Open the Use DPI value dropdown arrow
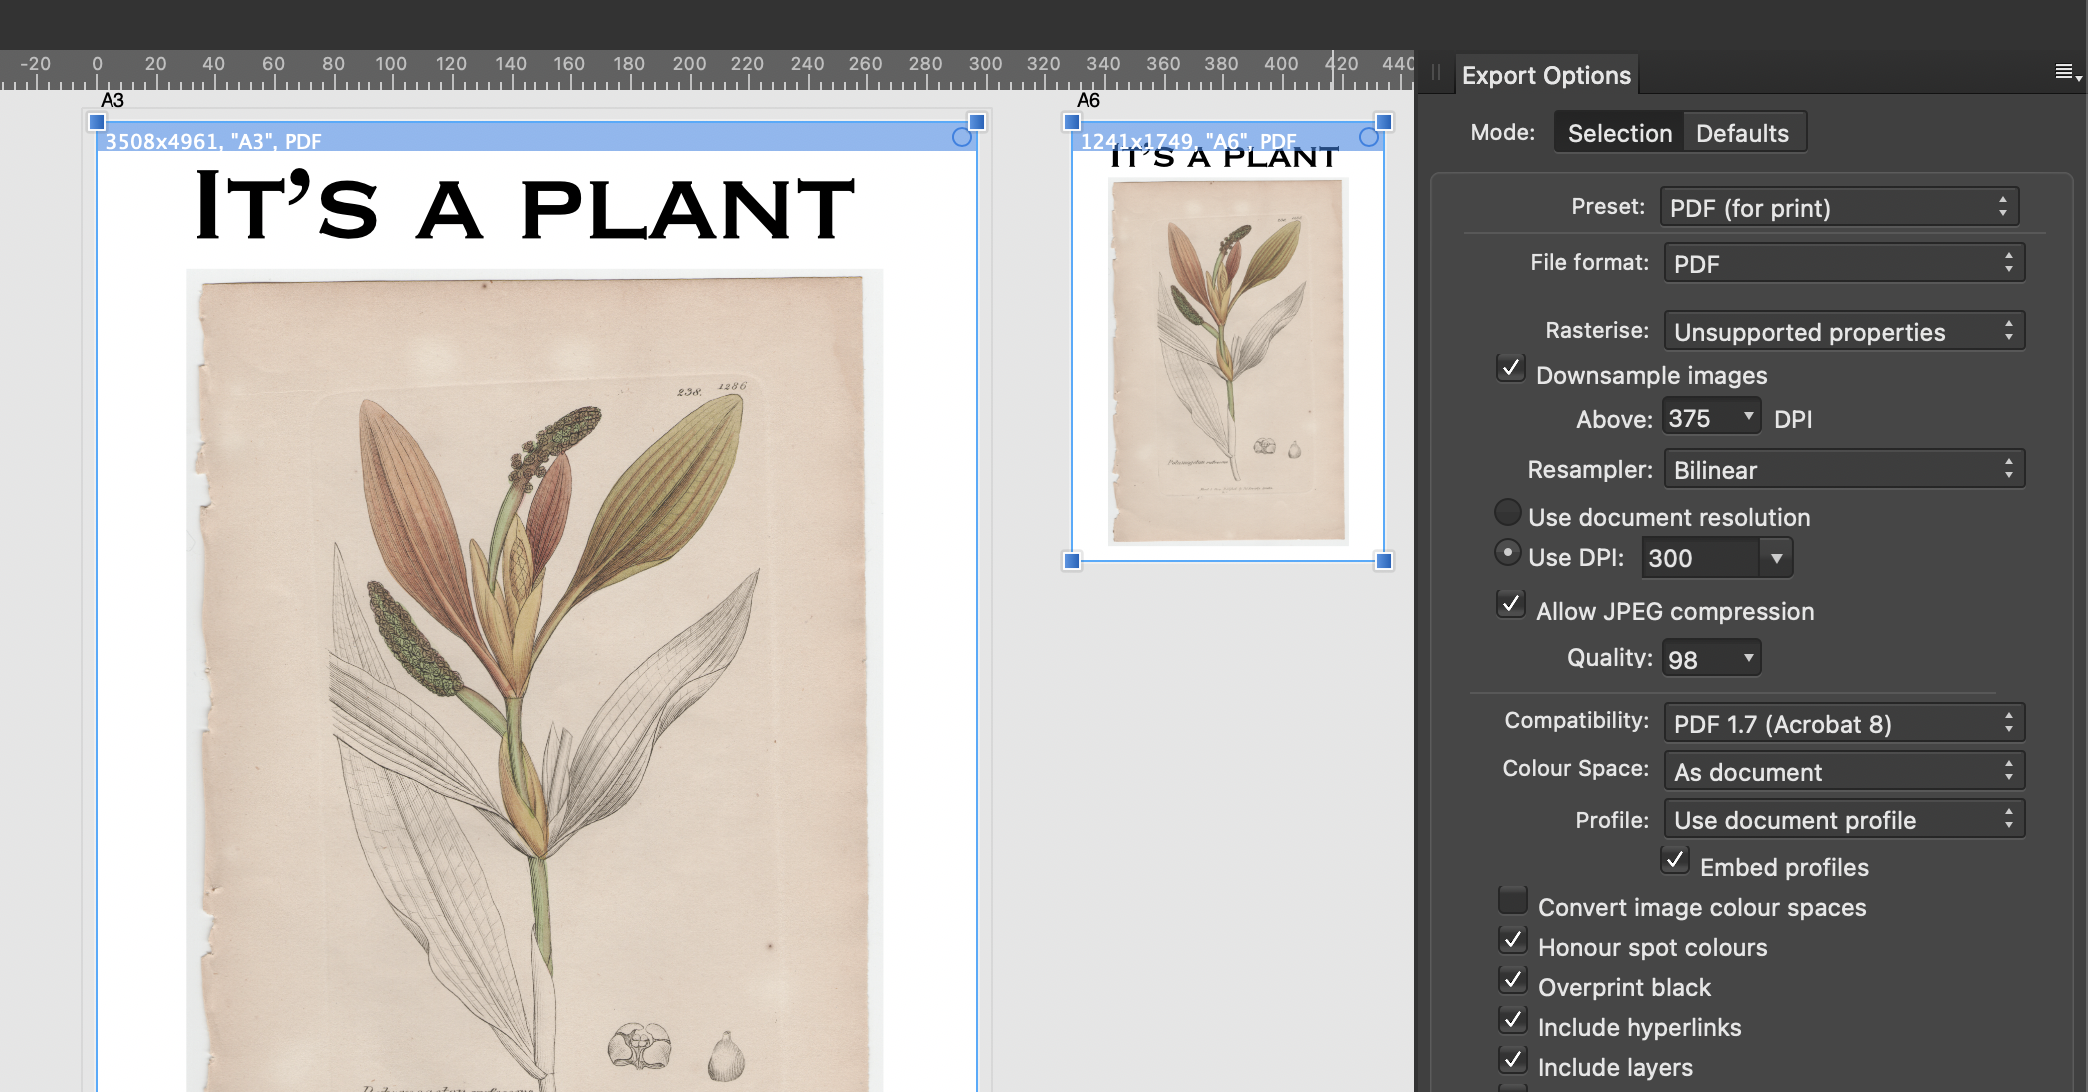2088x1092 pixels. point(1776,558)
